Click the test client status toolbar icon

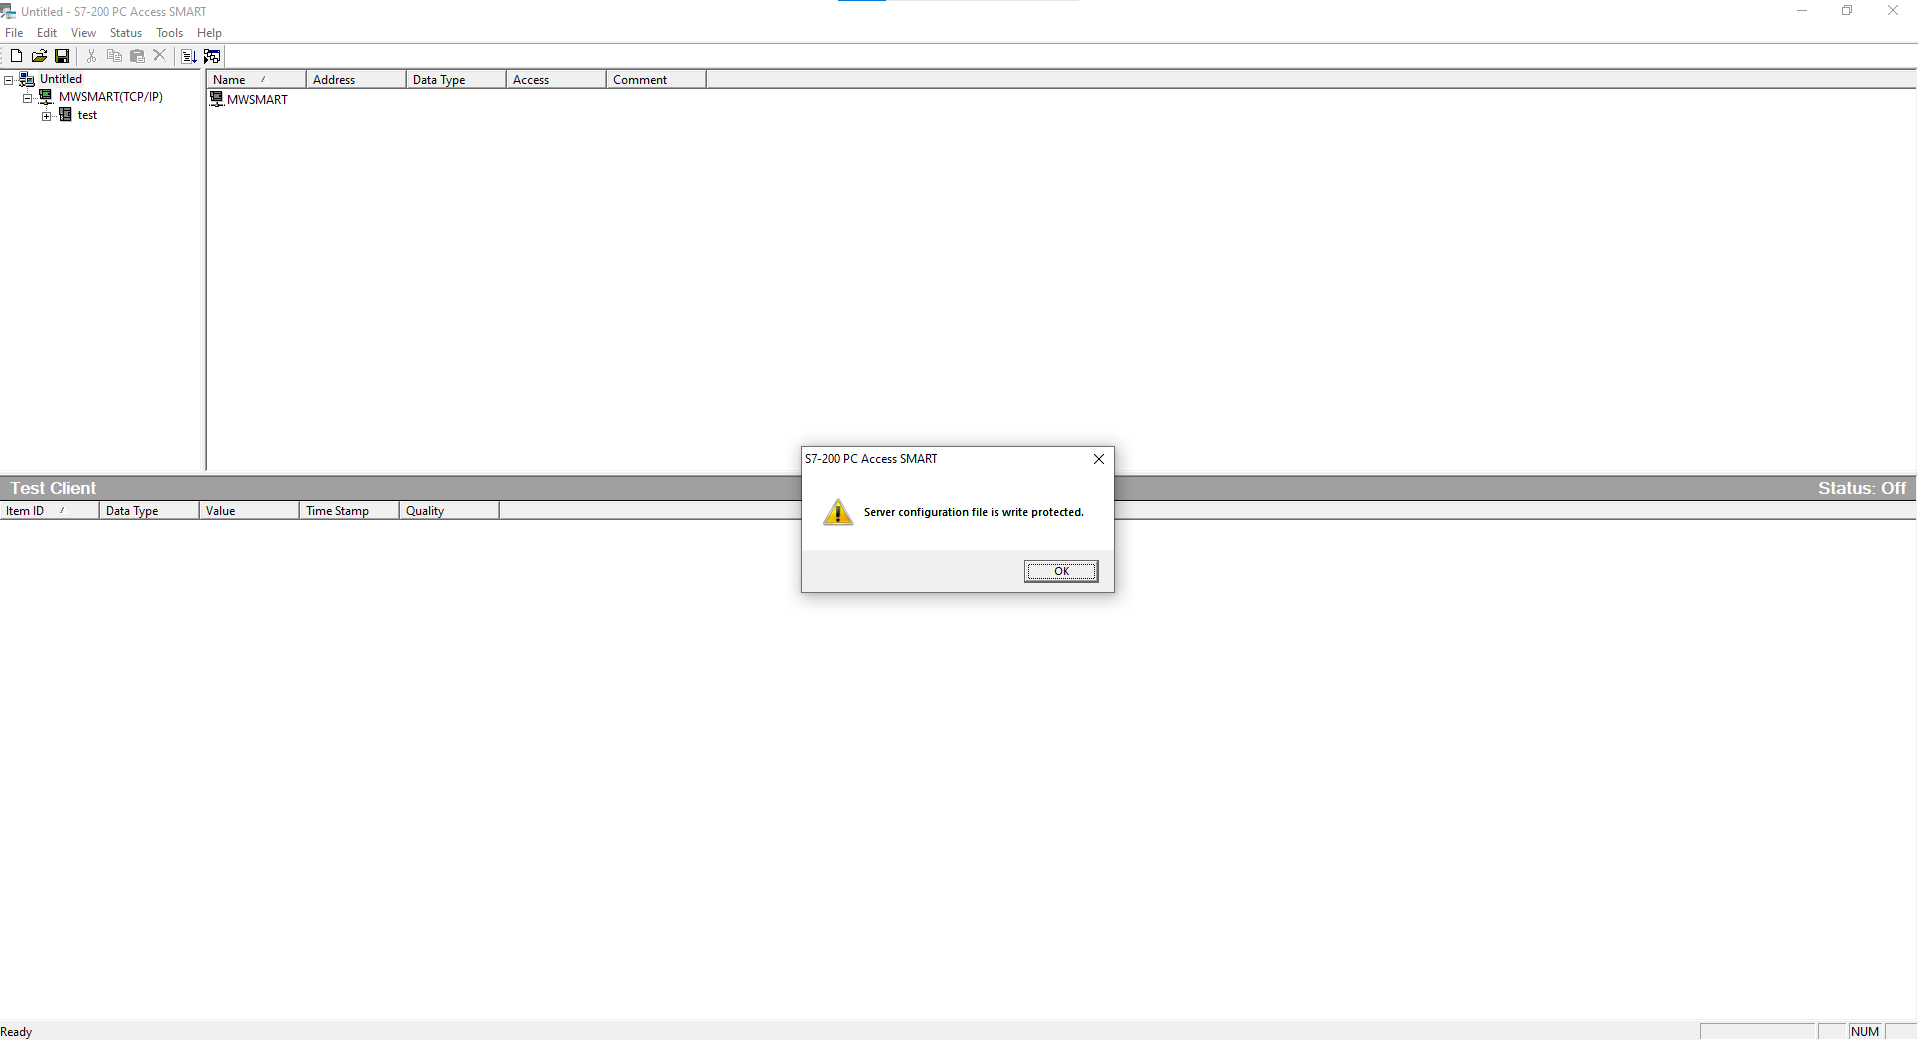click(212, 56)
